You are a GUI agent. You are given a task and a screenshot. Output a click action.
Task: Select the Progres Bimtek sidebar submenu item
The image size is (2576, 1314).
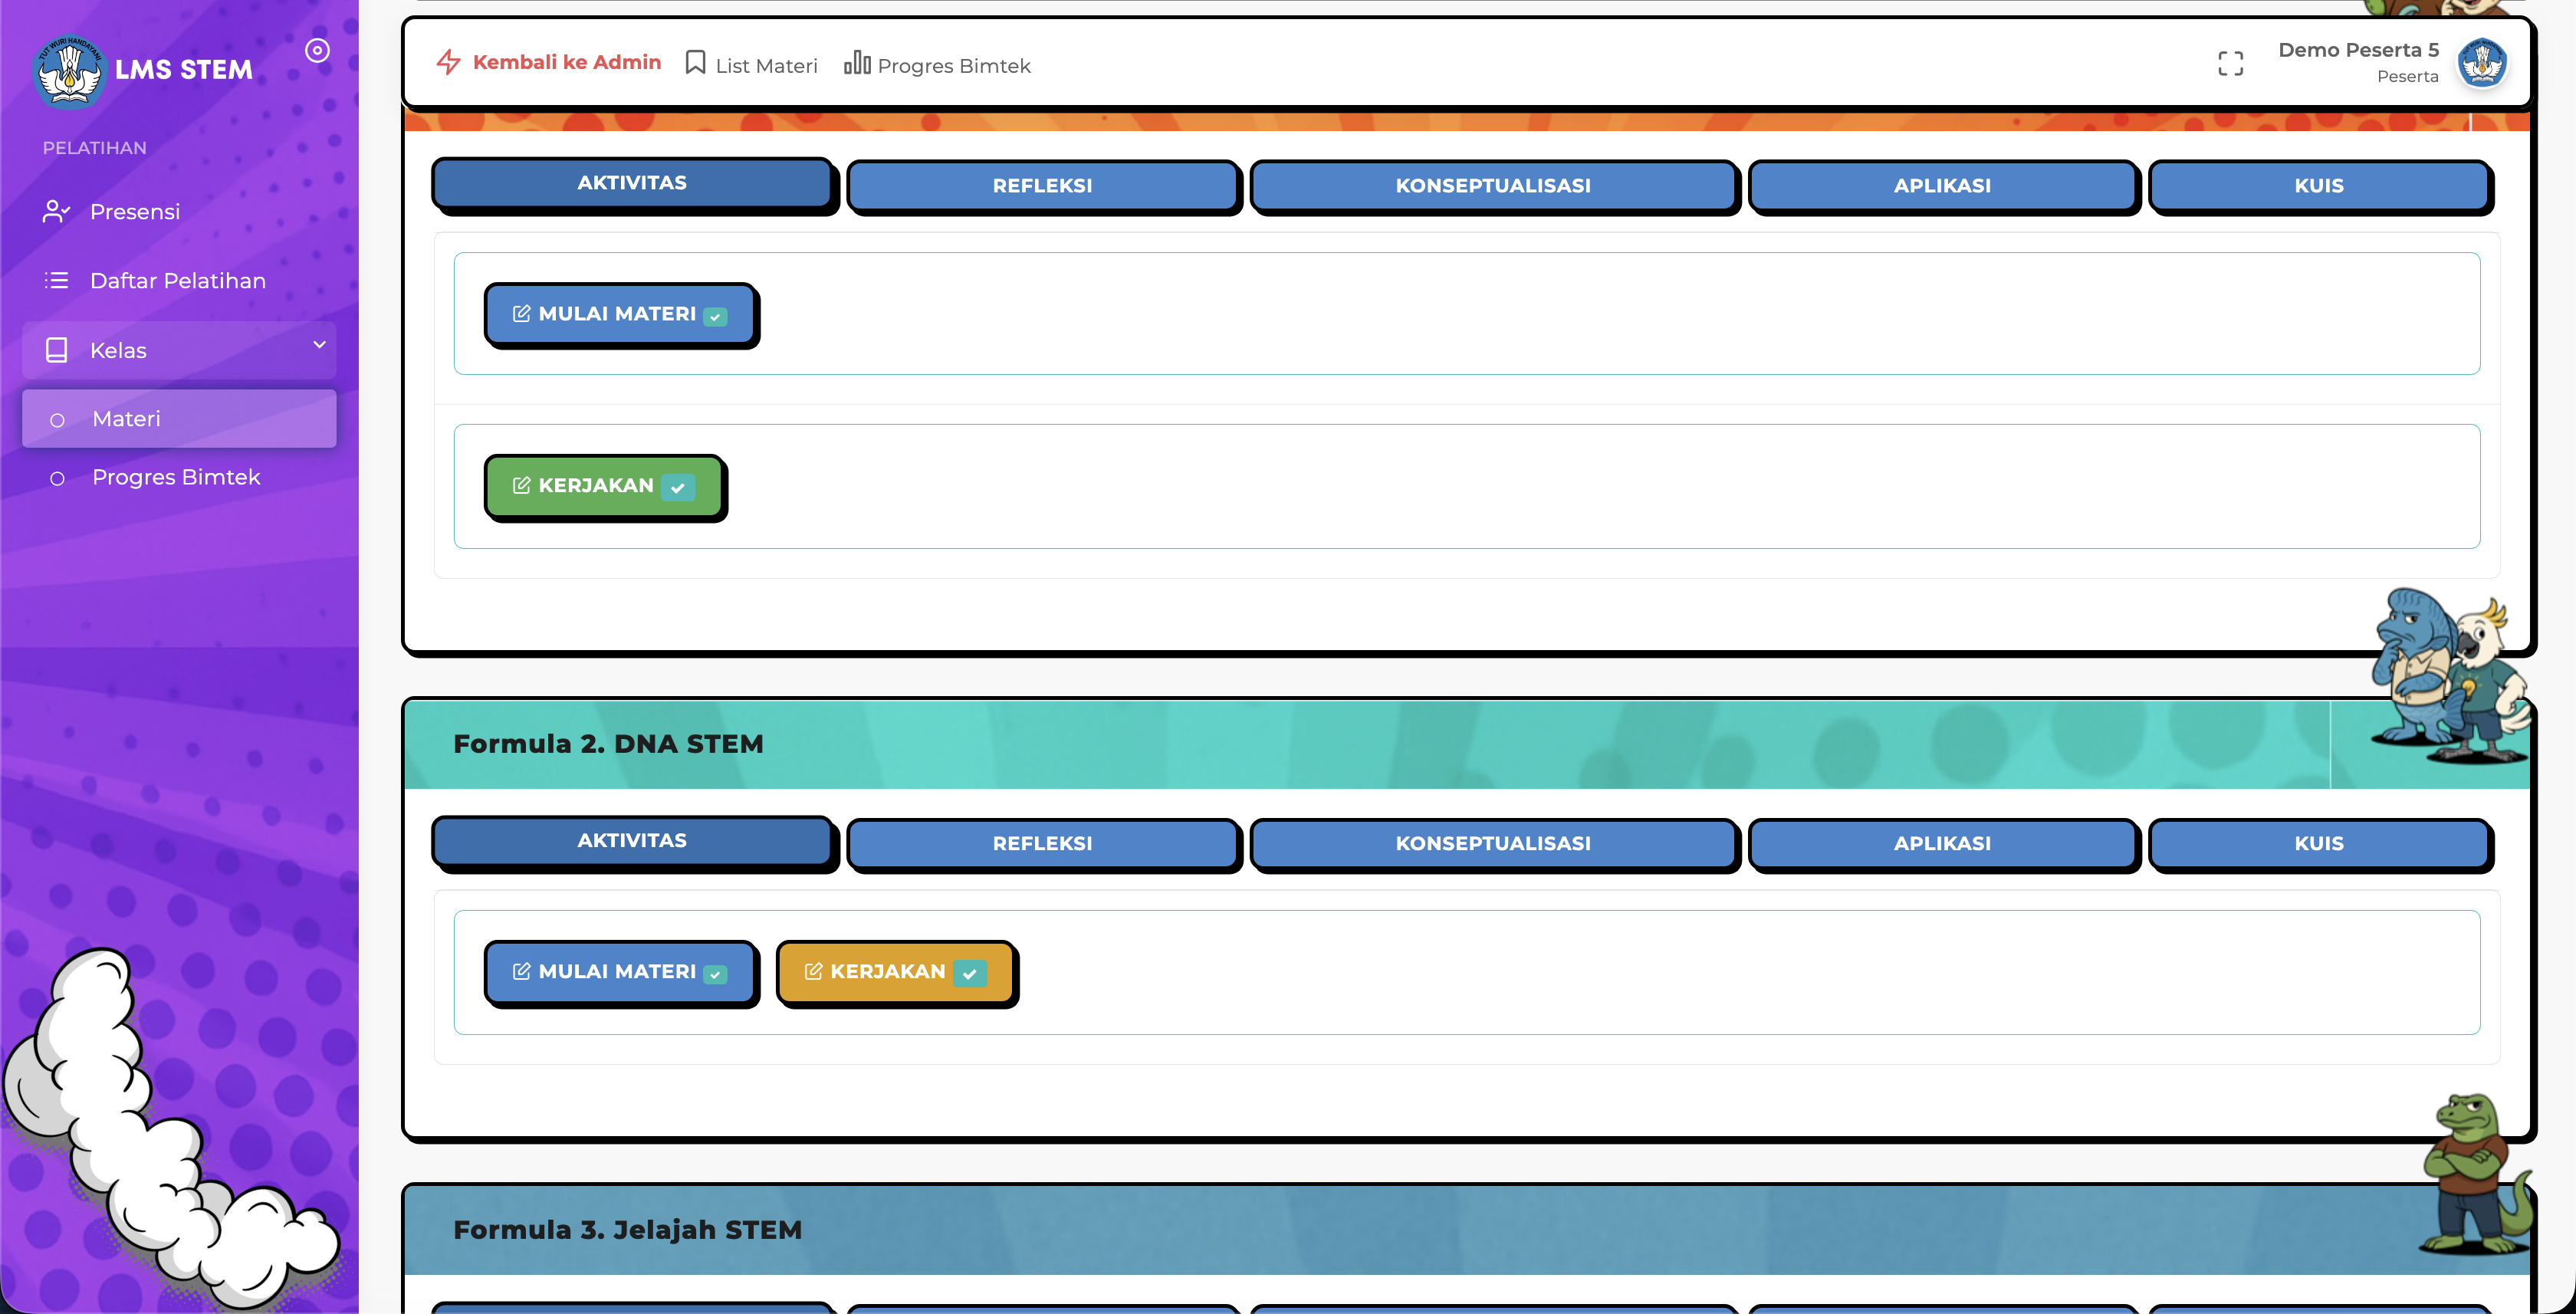click(176, 477)
